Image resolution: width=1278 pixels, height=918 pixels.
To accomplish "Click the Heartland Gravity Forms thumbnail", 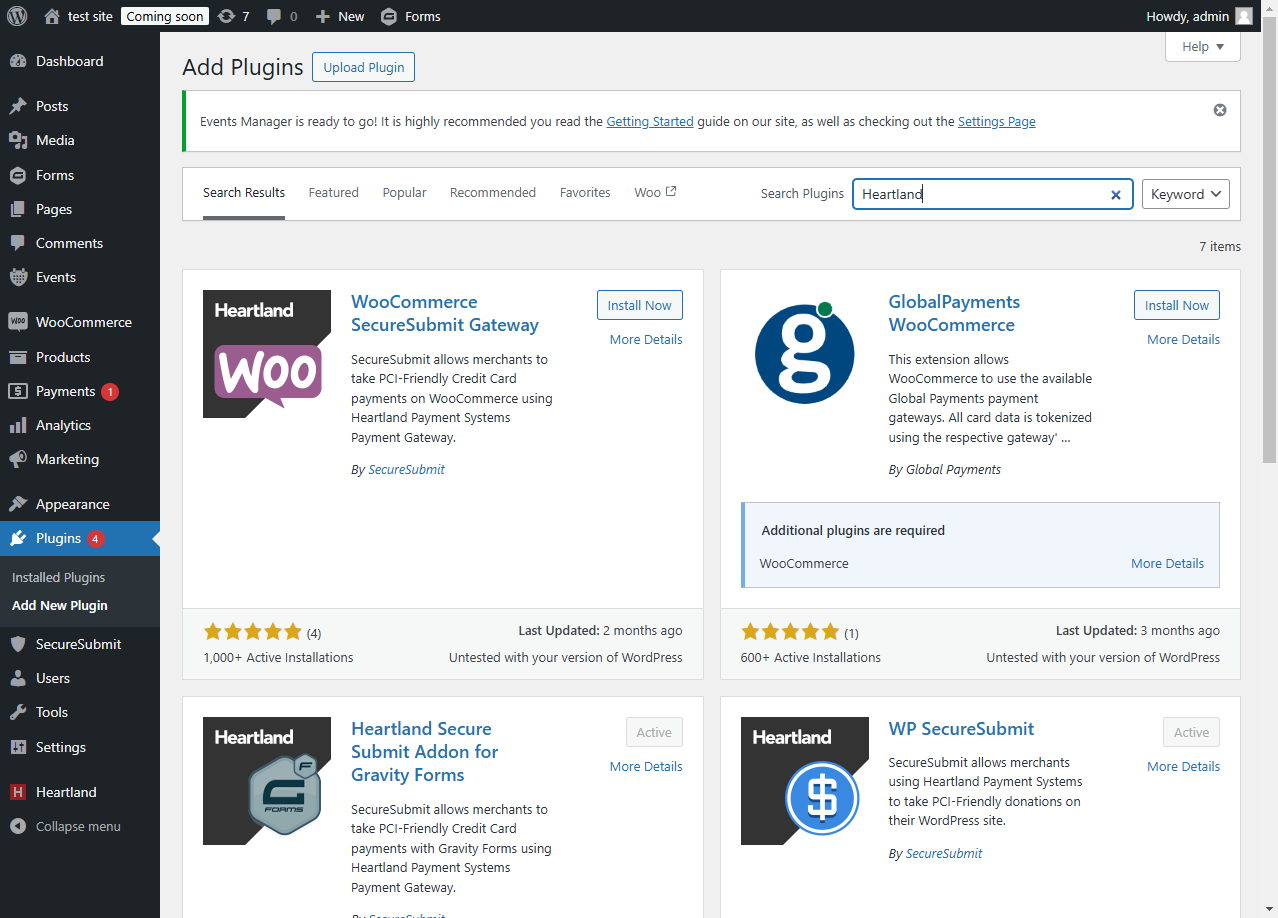I will point(267,781).
